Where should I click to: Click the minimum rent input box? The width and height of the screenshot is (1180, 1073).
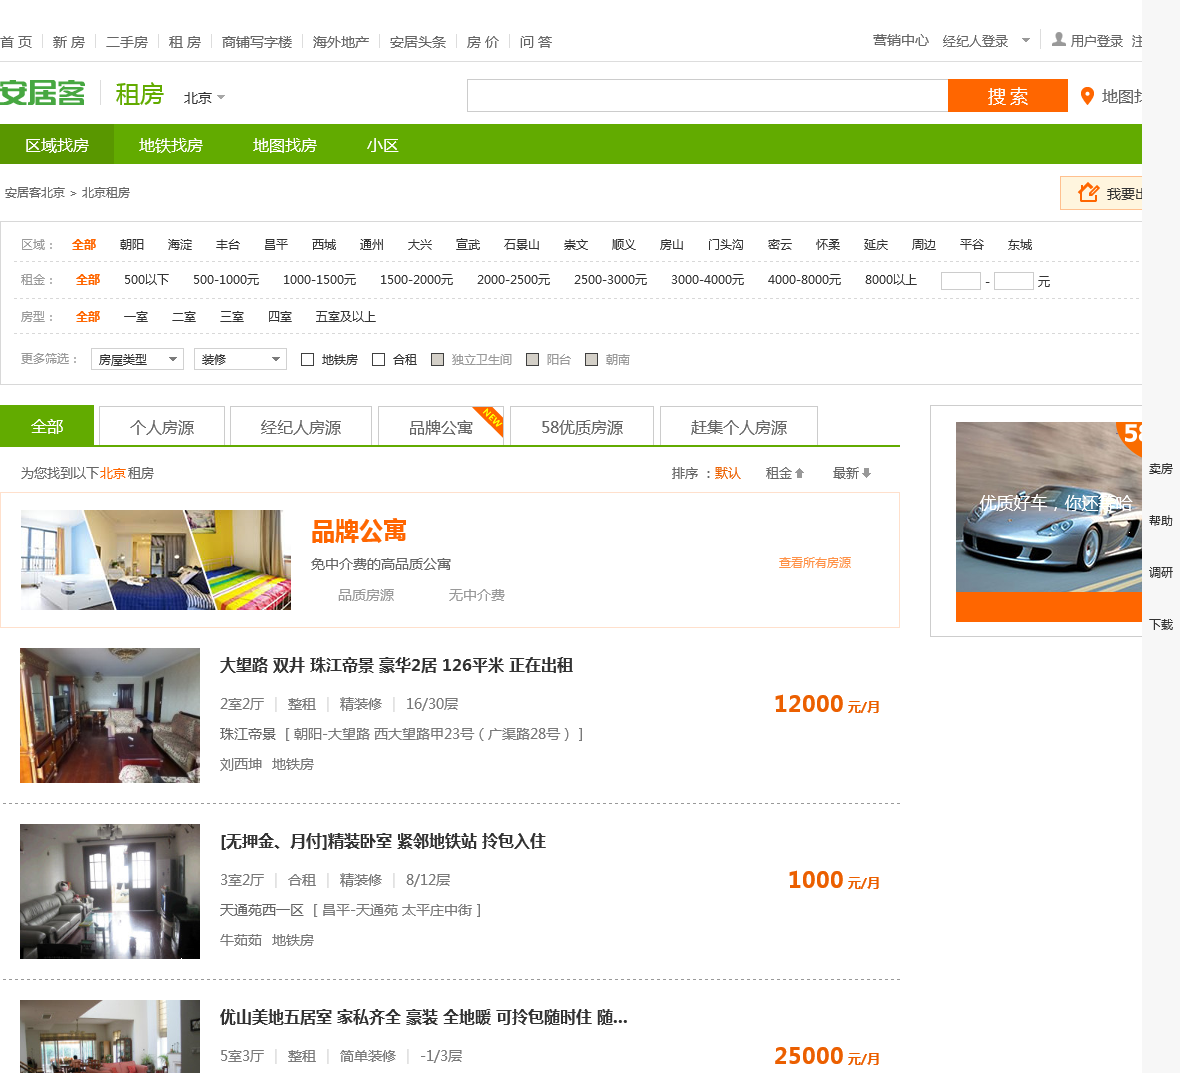(961, 281)
